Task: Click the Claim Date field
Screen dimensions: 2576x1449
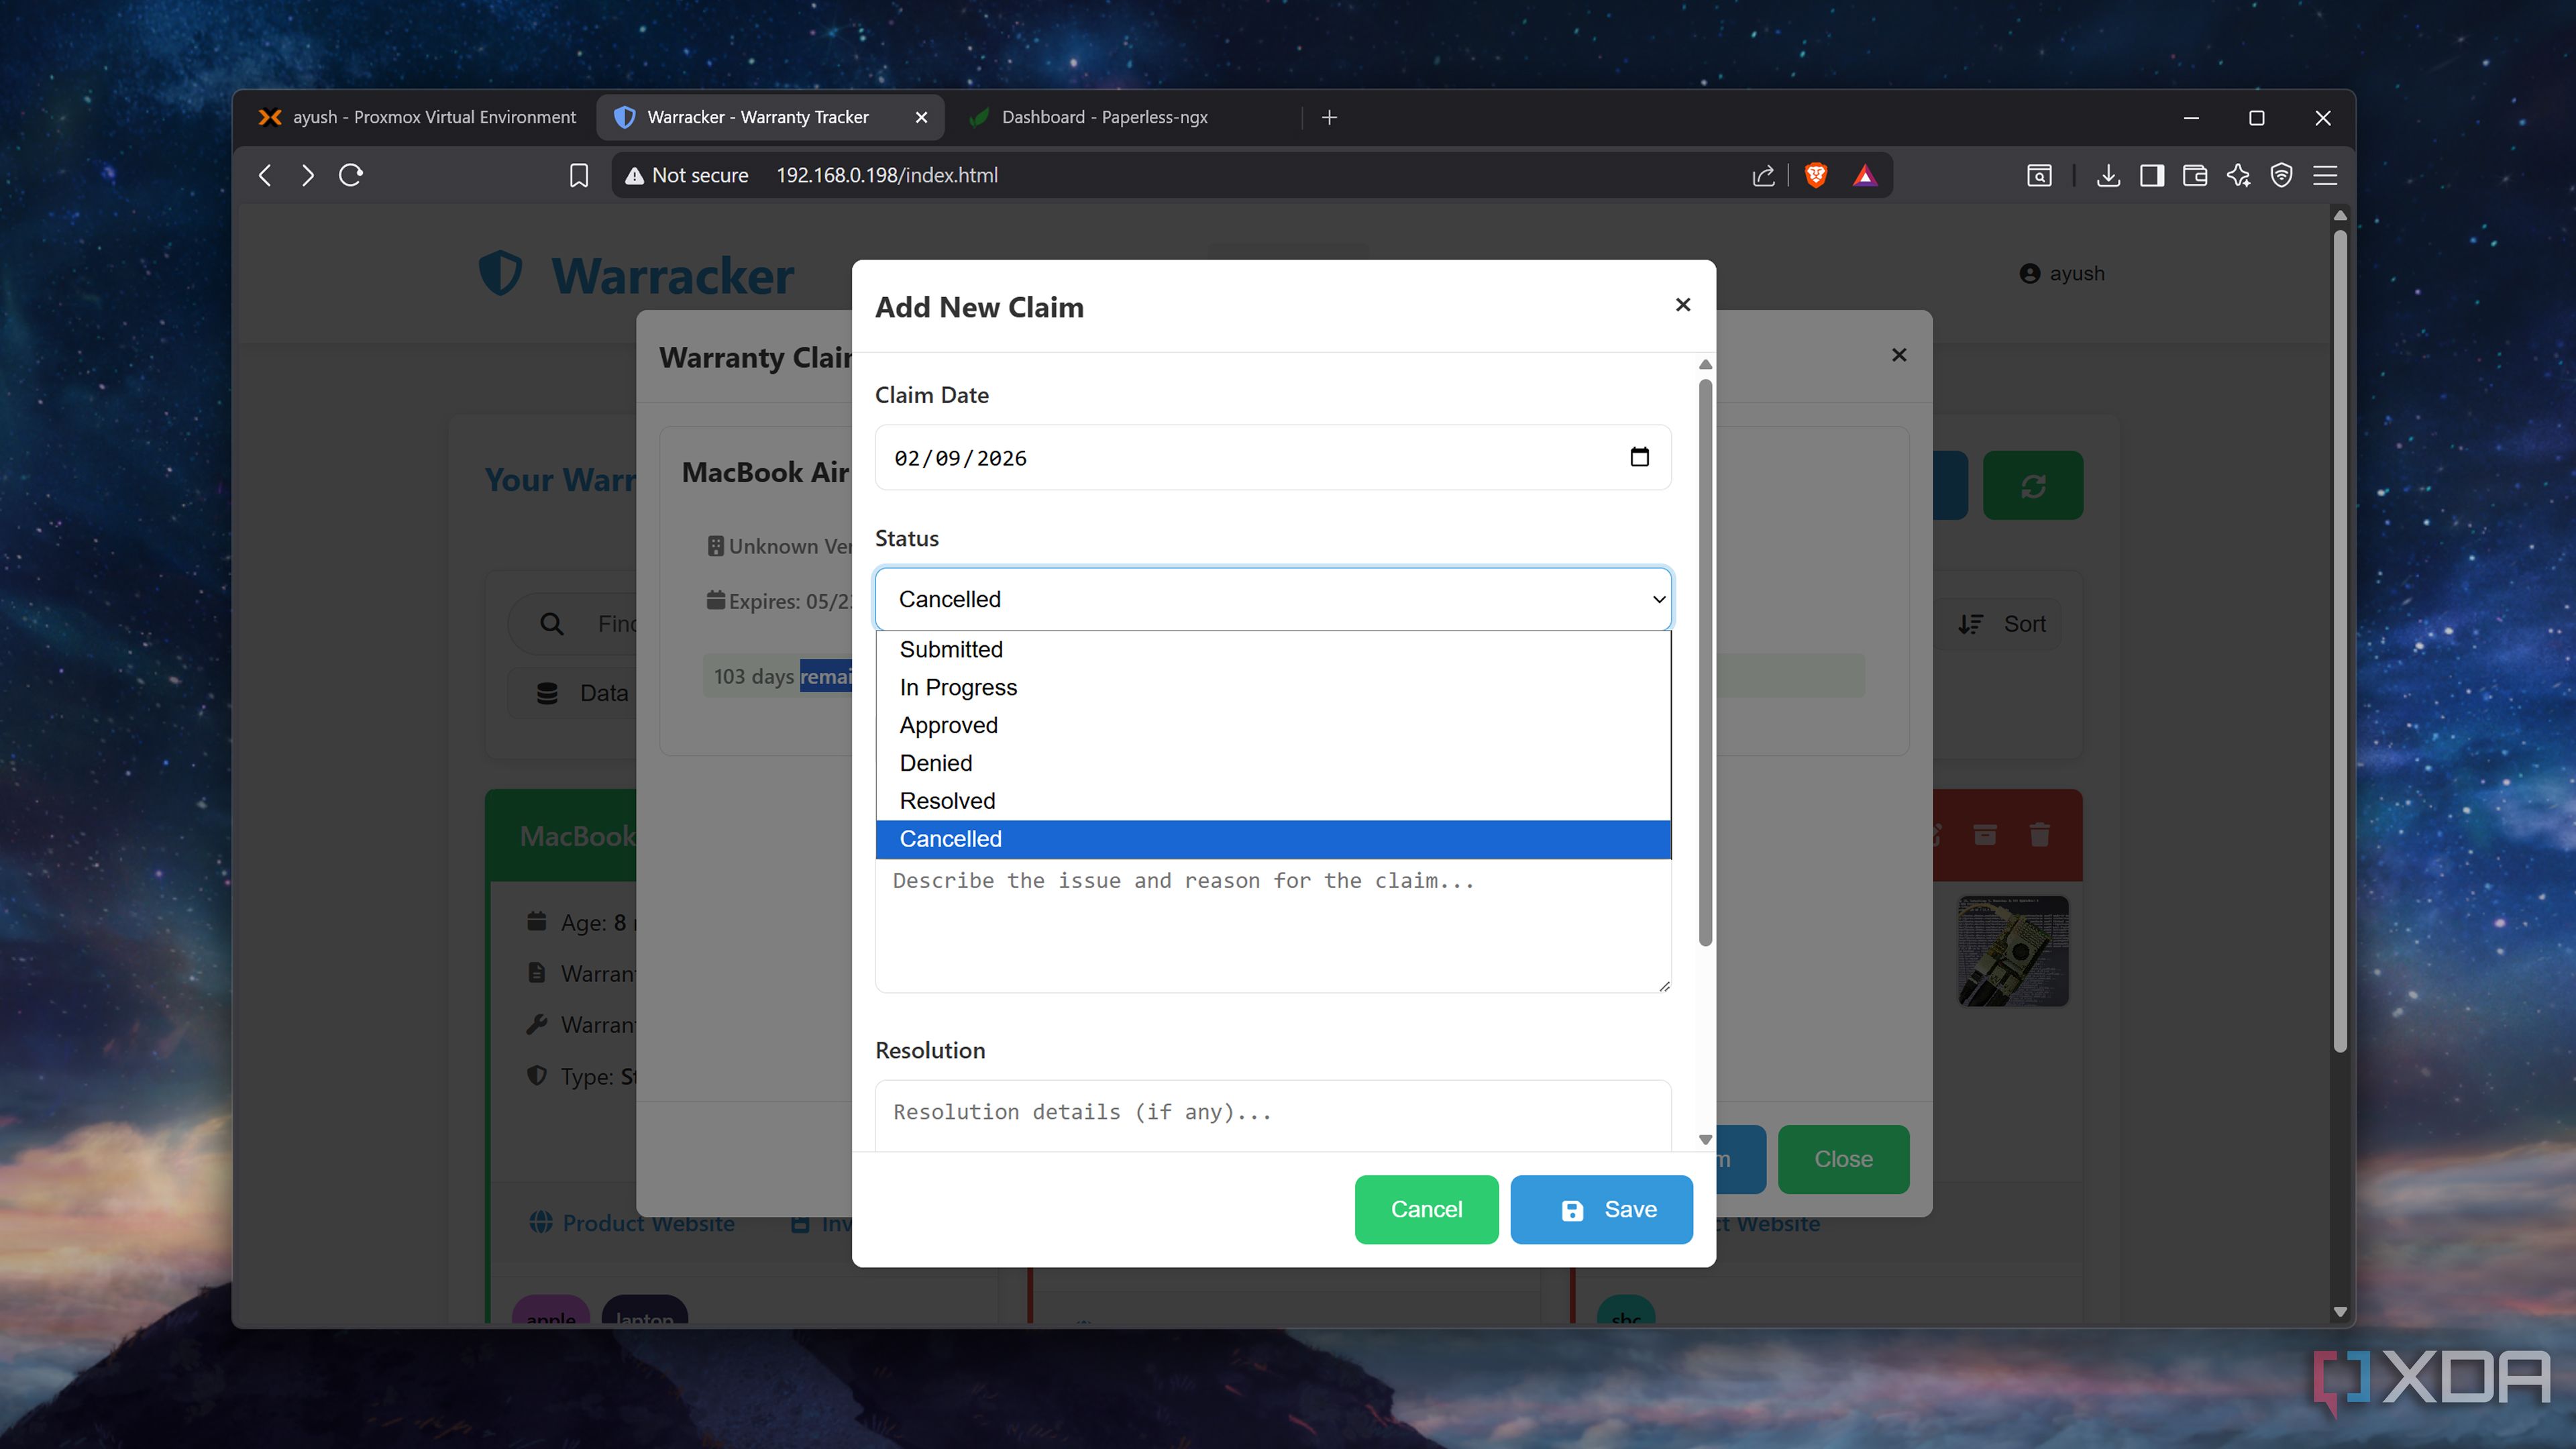Action: 1273,457
